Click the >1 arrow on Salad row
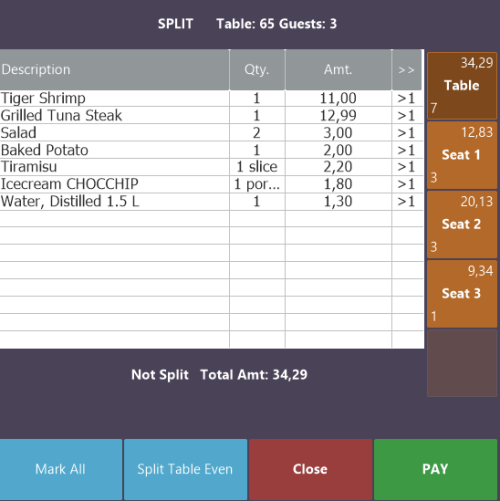Image resolution: width=500 pixels, height=501 pixels. [406, 133]
